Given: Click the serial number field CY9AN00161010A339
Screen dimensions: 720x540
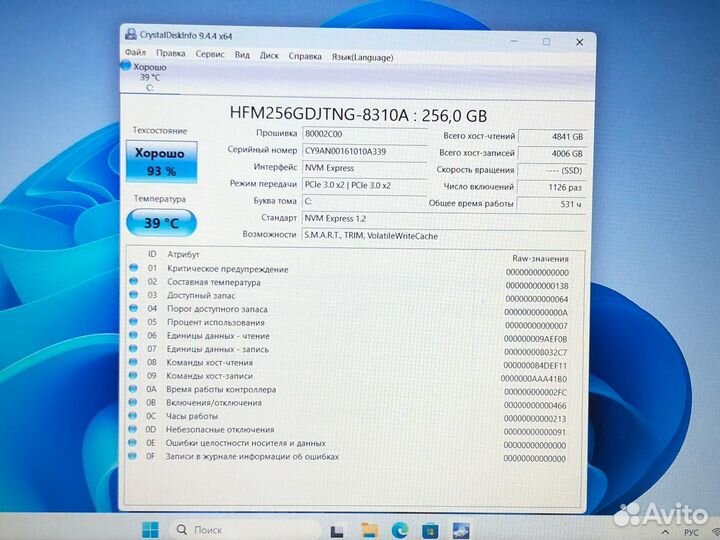Looking at the screenshot, I should [x=364, y=152].
